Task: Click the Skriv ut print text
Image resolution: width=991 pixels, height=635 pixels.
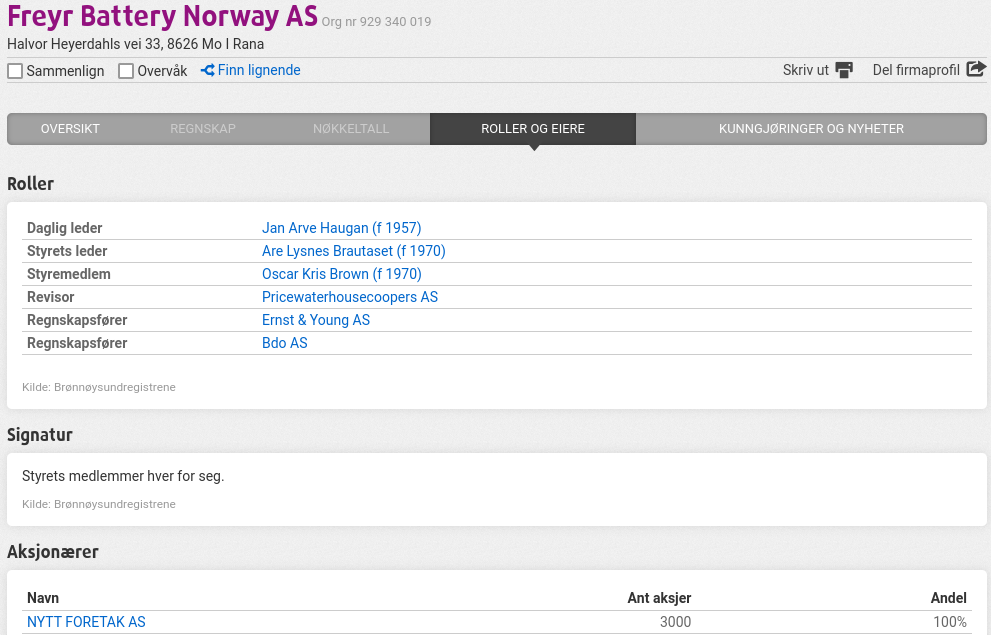Action: (x=805, y=71)
